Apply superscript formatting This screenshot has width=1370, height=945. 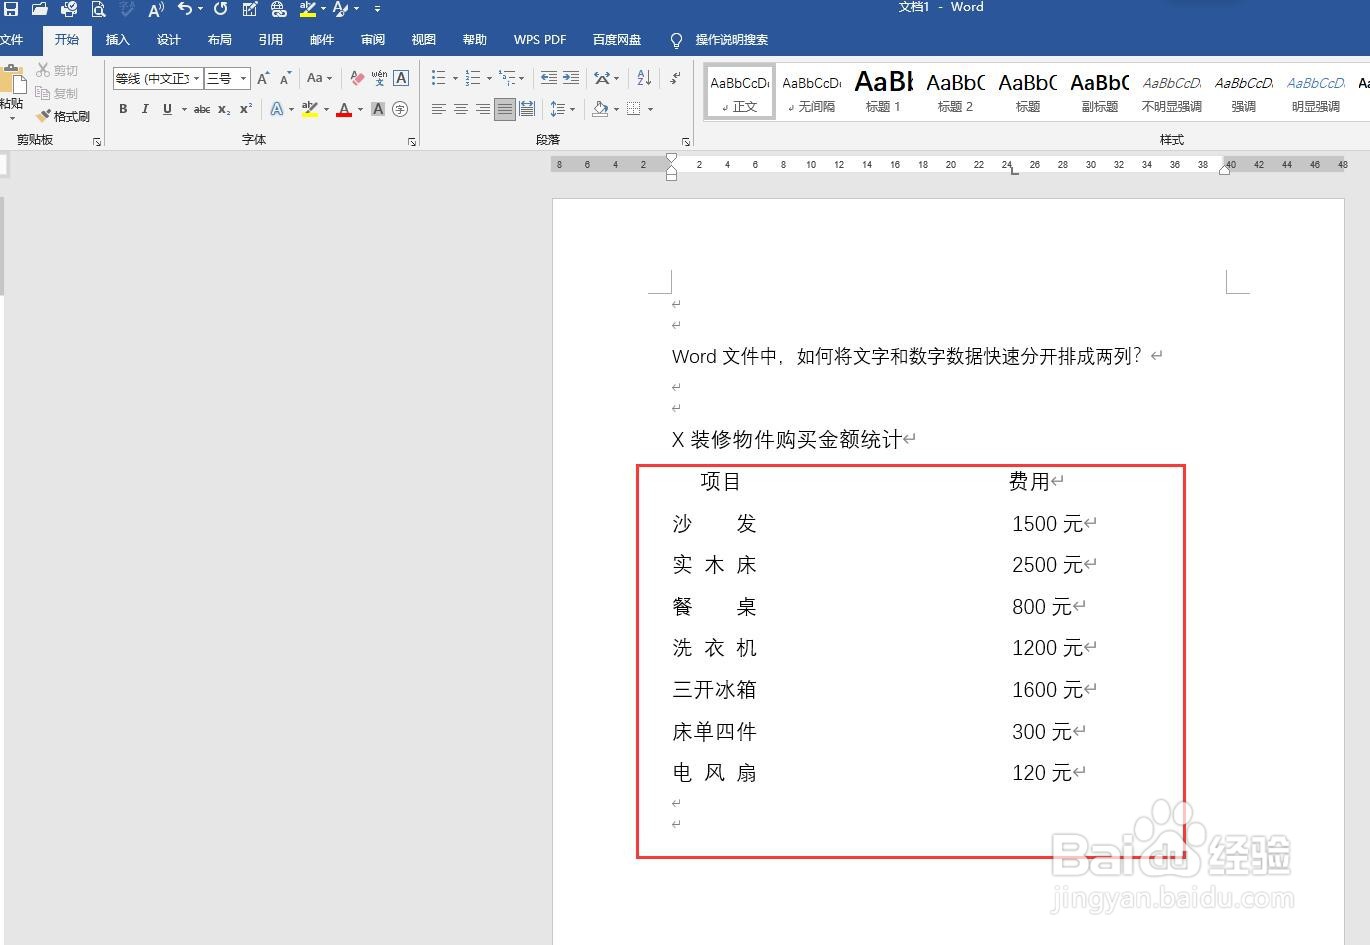tap(244, 109)
